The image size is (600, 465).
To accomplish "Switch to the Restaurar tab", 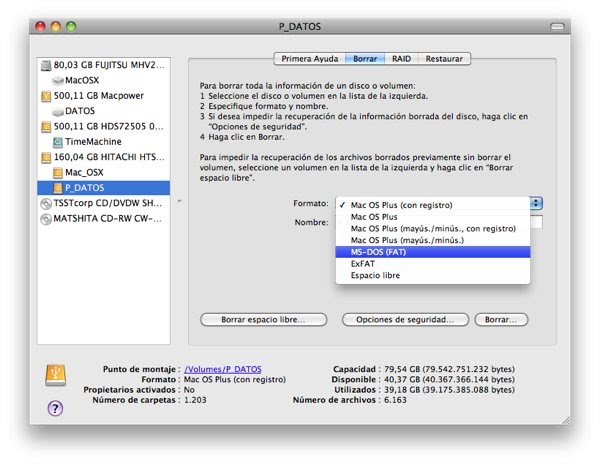I will coord(444,59).
